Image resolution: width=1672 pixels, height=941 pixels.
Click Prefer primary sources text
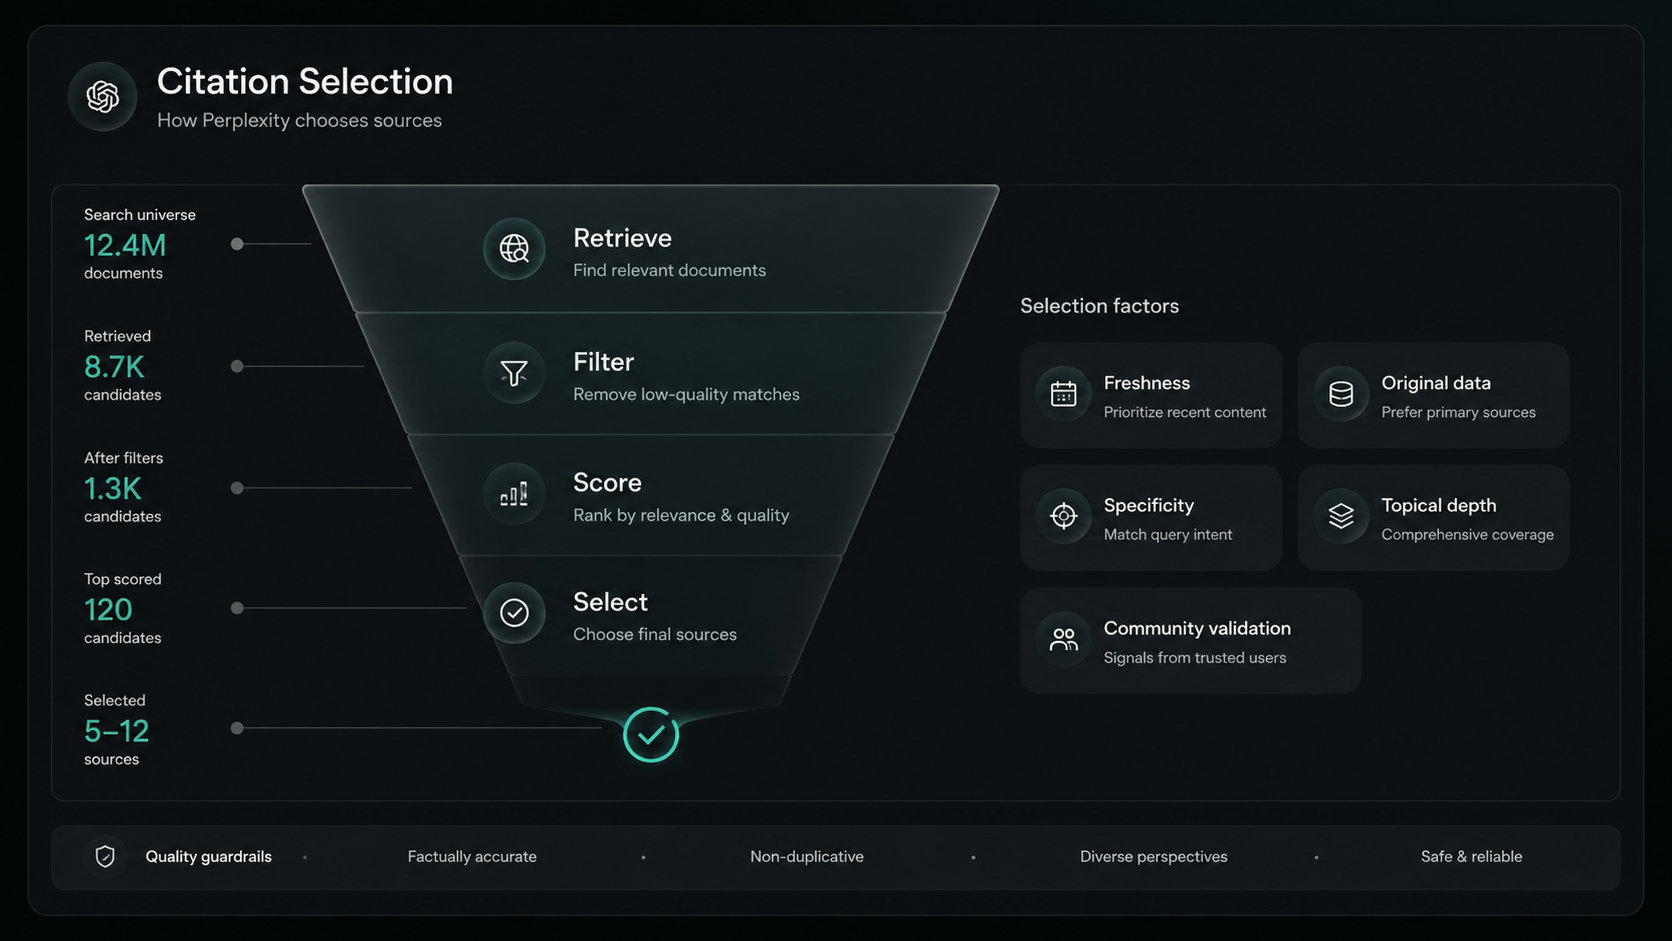[1458, 412]
